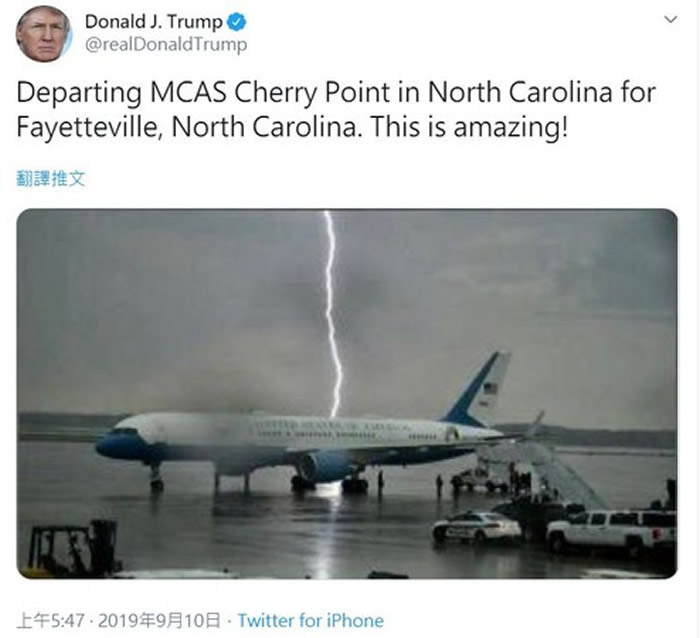Click the police car in the photo
This screenshot has width=700, height=638.
click(x=476, y=526)
